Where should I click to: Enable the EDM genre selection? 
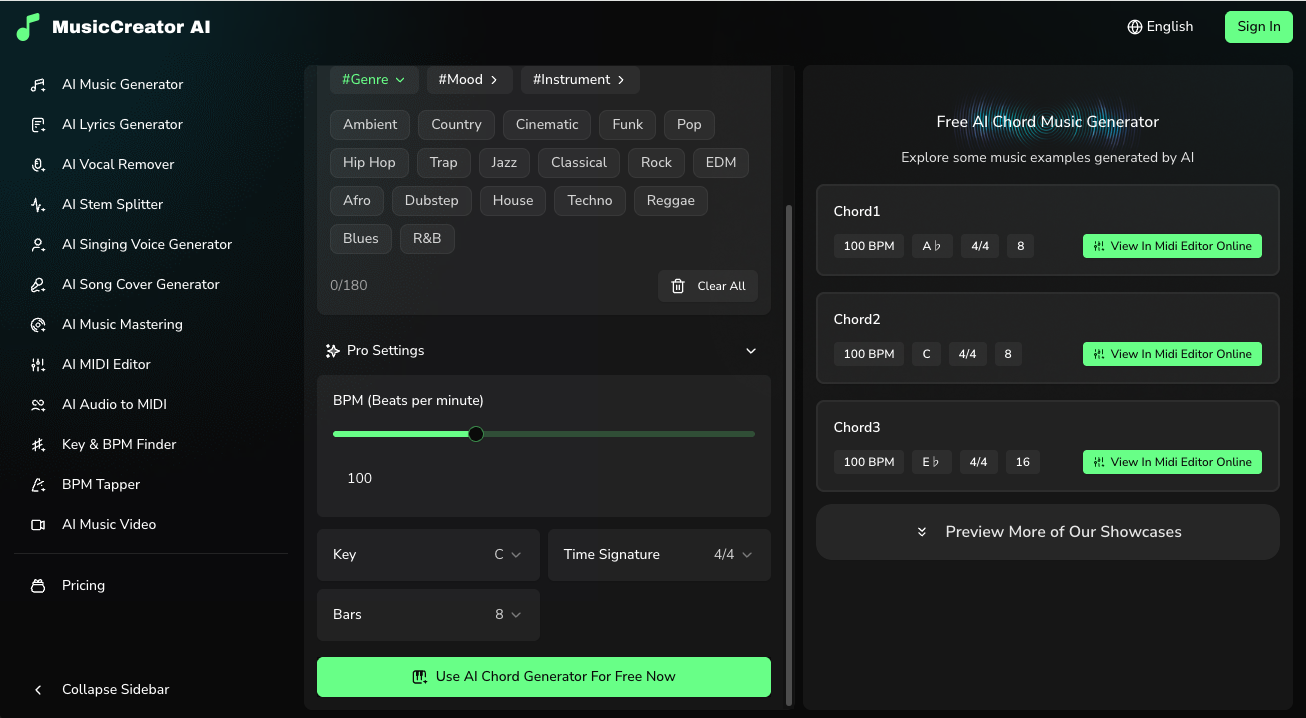click(x=720, y=162)
